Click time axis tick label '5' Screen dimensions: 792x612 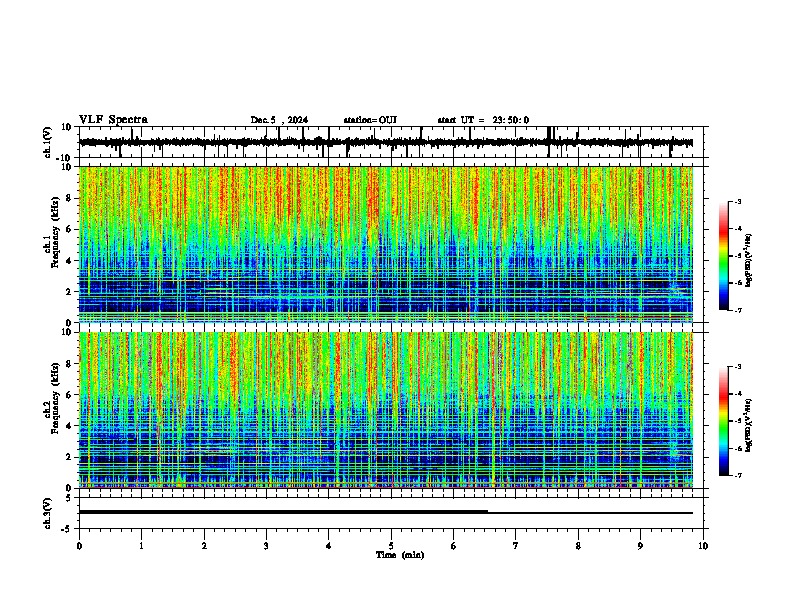391,546
